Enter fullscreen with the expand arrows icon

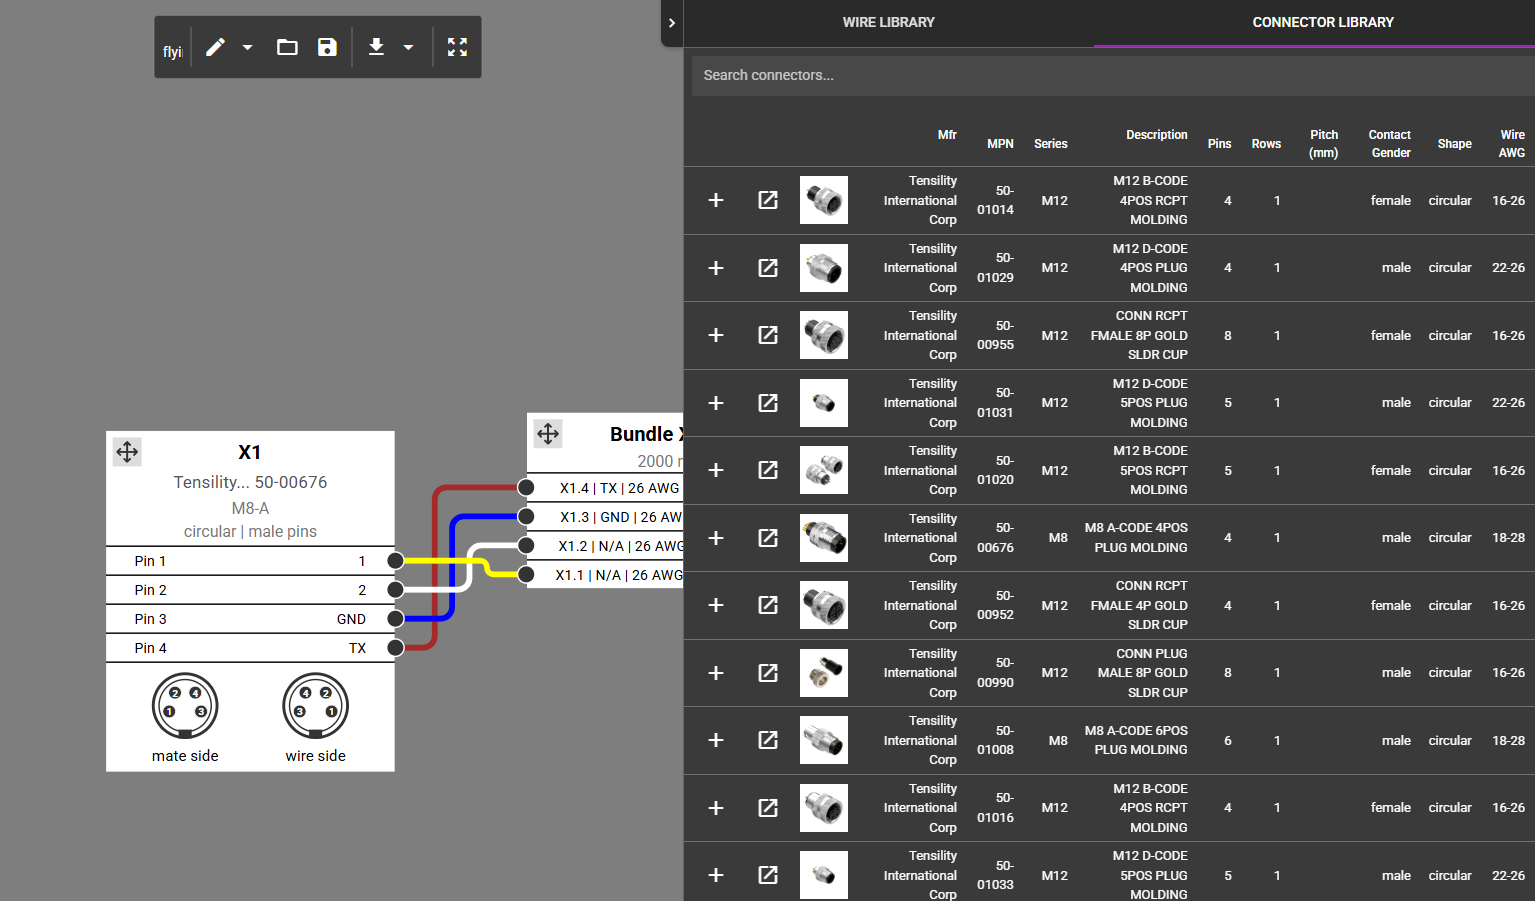click(457, 46)
